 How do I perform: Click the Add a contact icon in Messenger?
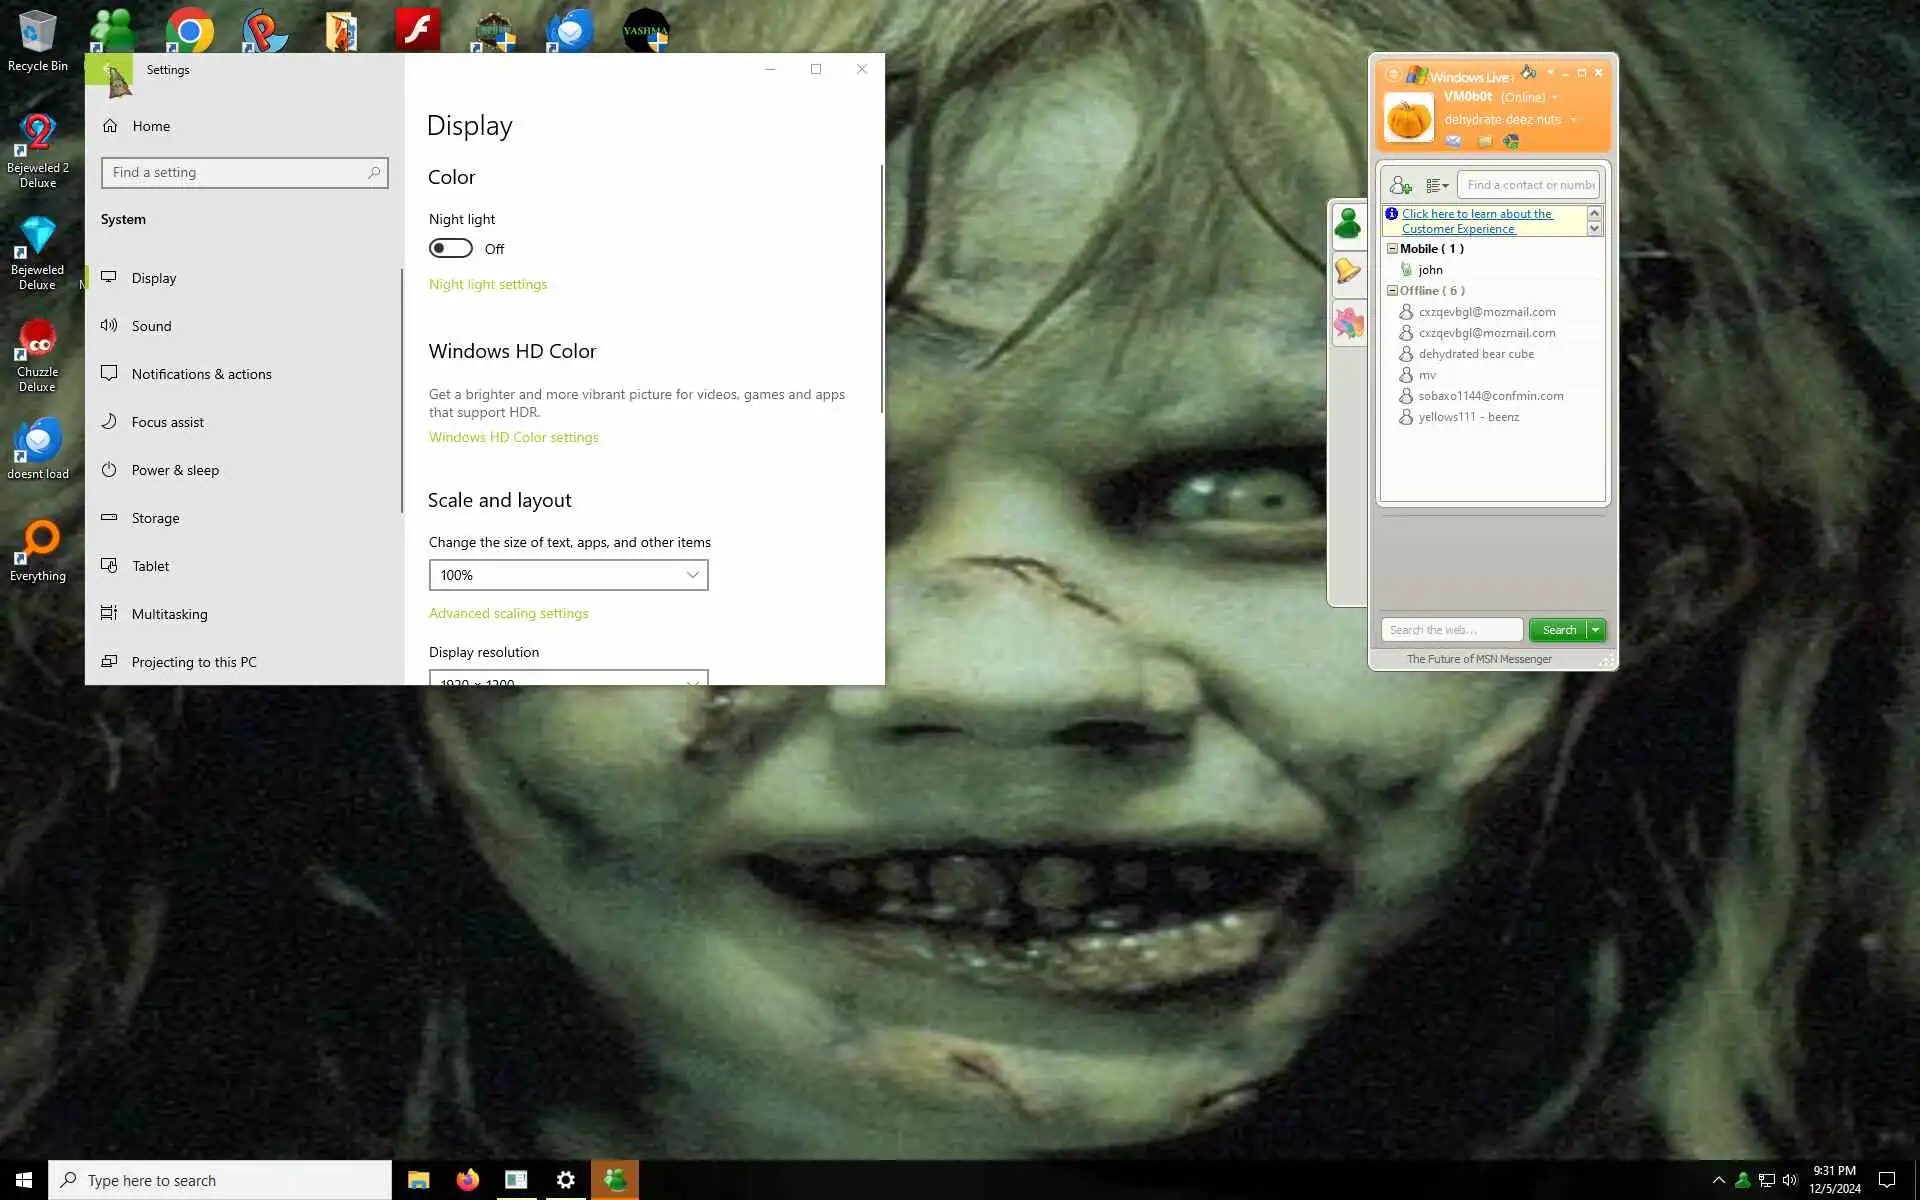1400,185
